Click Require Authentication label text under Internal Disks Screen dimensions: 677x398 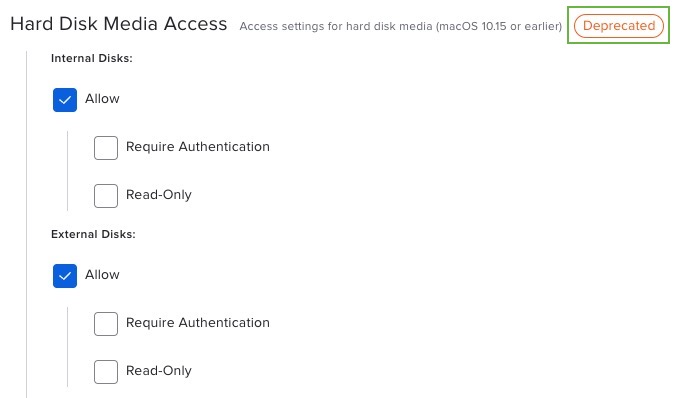pos(198,147)
